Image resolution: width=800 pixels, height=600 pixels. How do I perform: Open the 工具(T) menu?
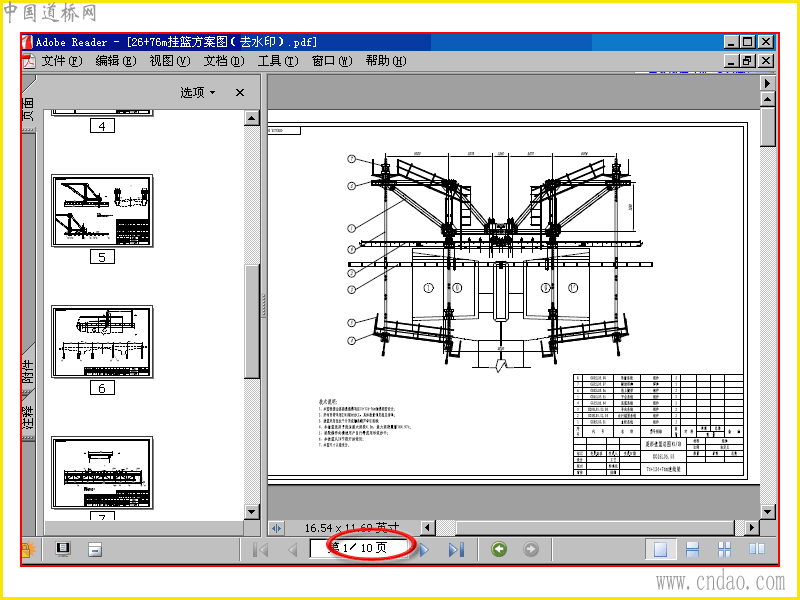(x=278, y=61)
